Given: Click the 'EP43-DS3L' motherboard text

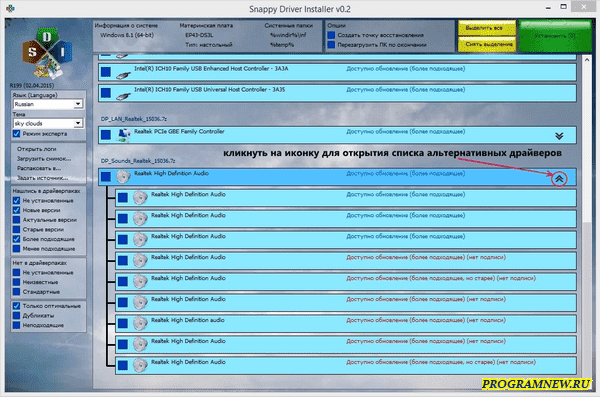Looking at the screenshot, I should 199,35.
